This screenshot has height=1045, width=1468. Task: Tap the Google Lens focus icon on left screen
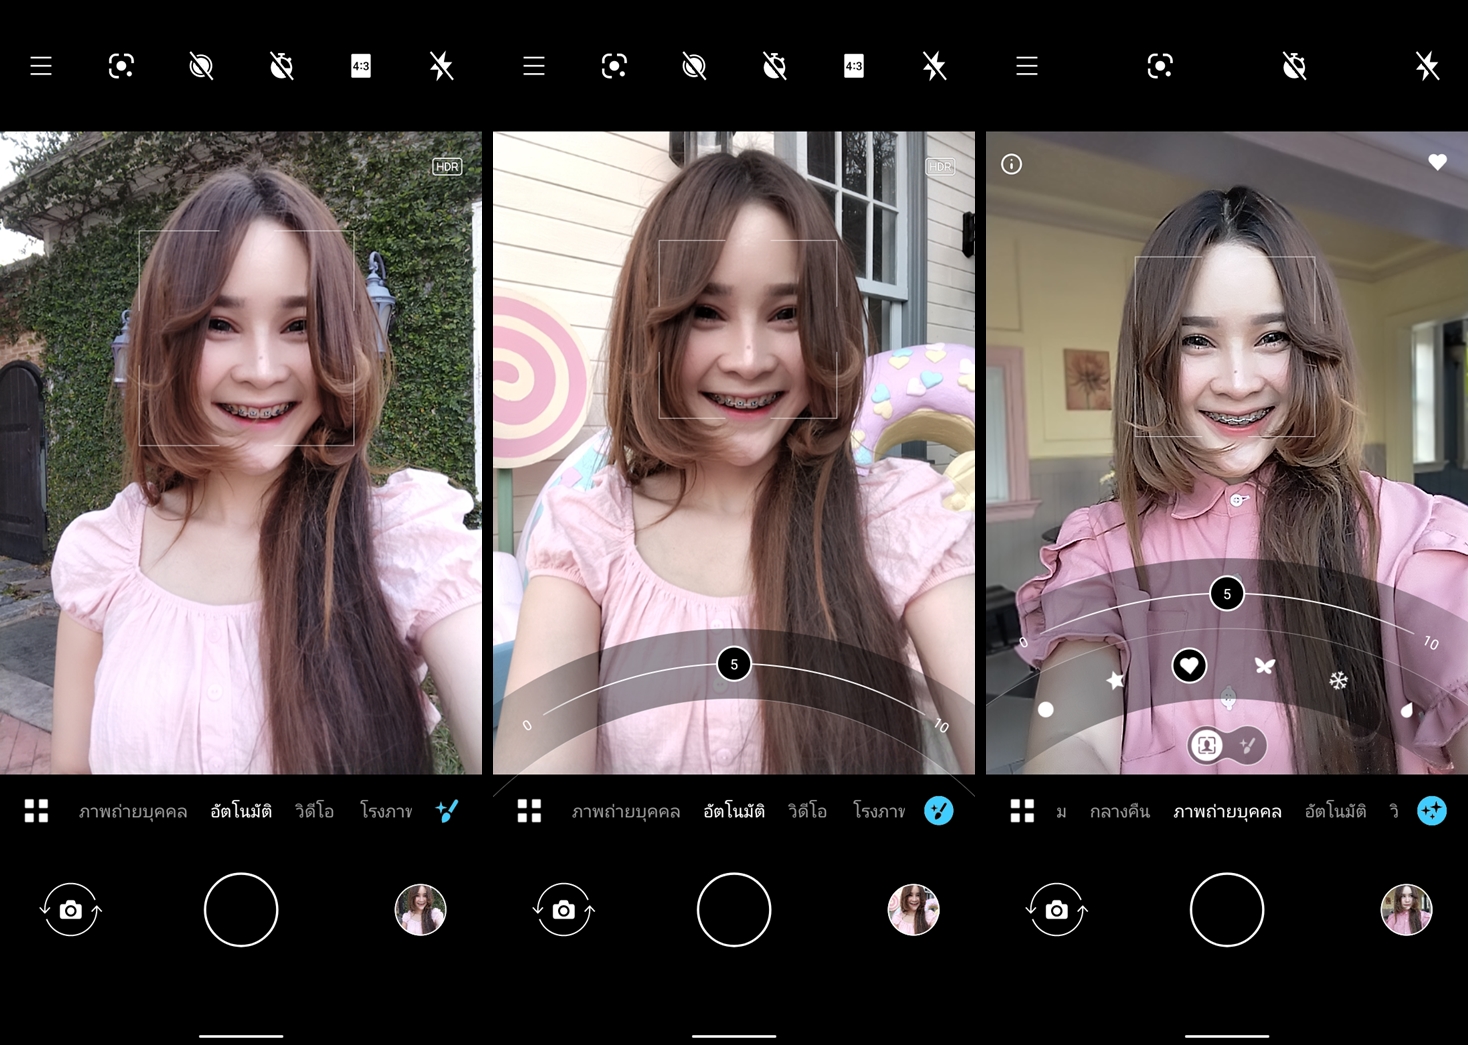pyautogui.click(x=121, y=66)
